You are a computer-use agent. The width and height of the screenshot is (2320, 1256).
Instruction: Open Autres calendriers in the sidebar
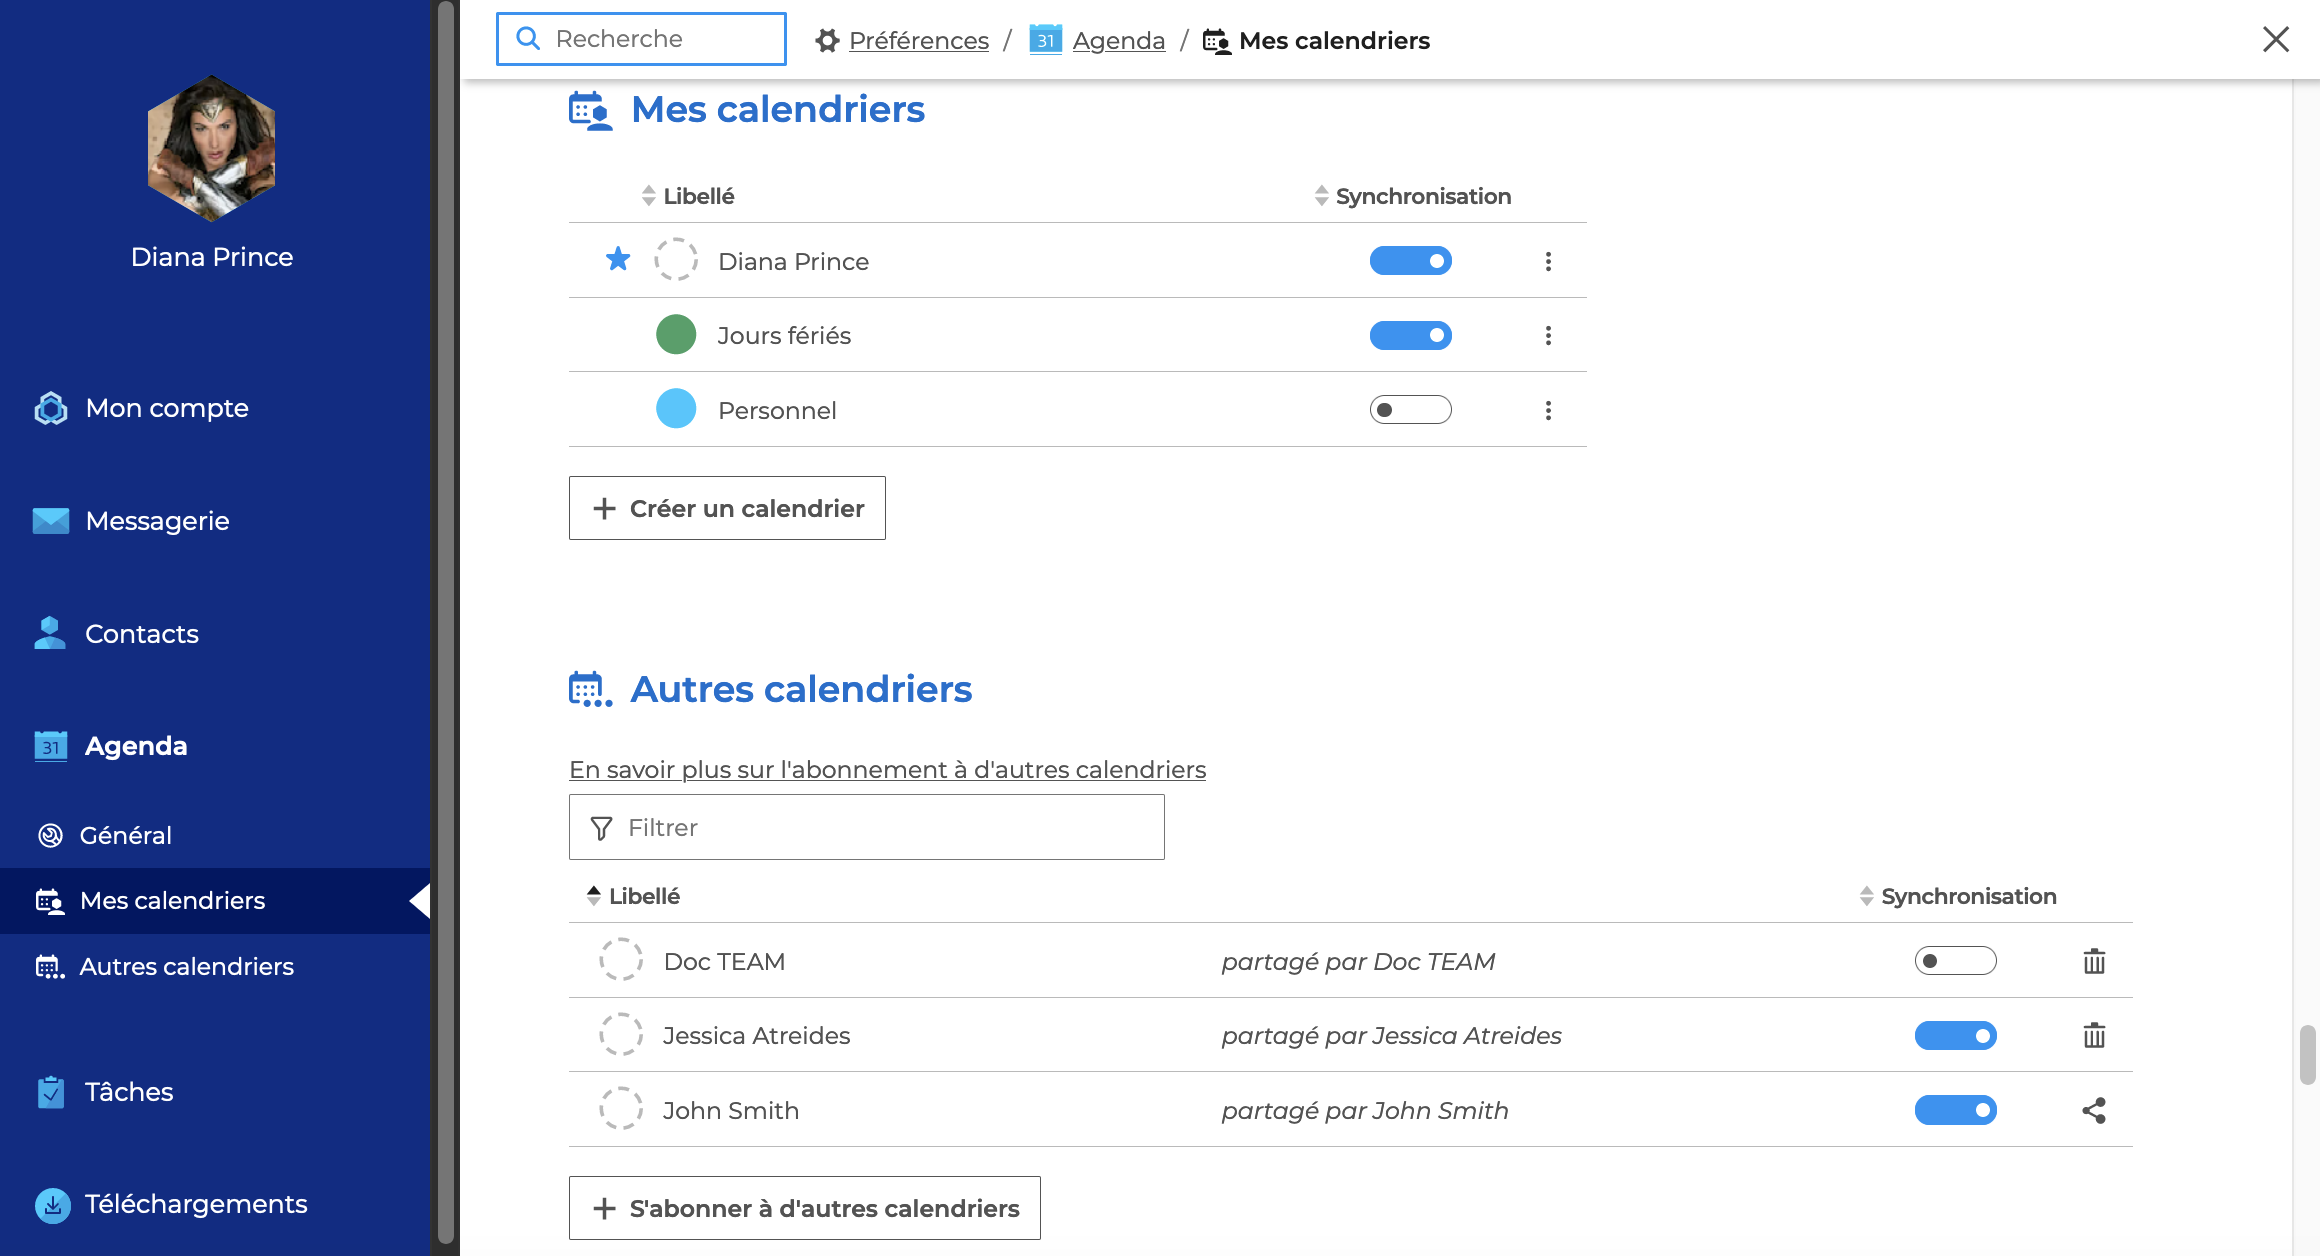click(x=186, y=966)
